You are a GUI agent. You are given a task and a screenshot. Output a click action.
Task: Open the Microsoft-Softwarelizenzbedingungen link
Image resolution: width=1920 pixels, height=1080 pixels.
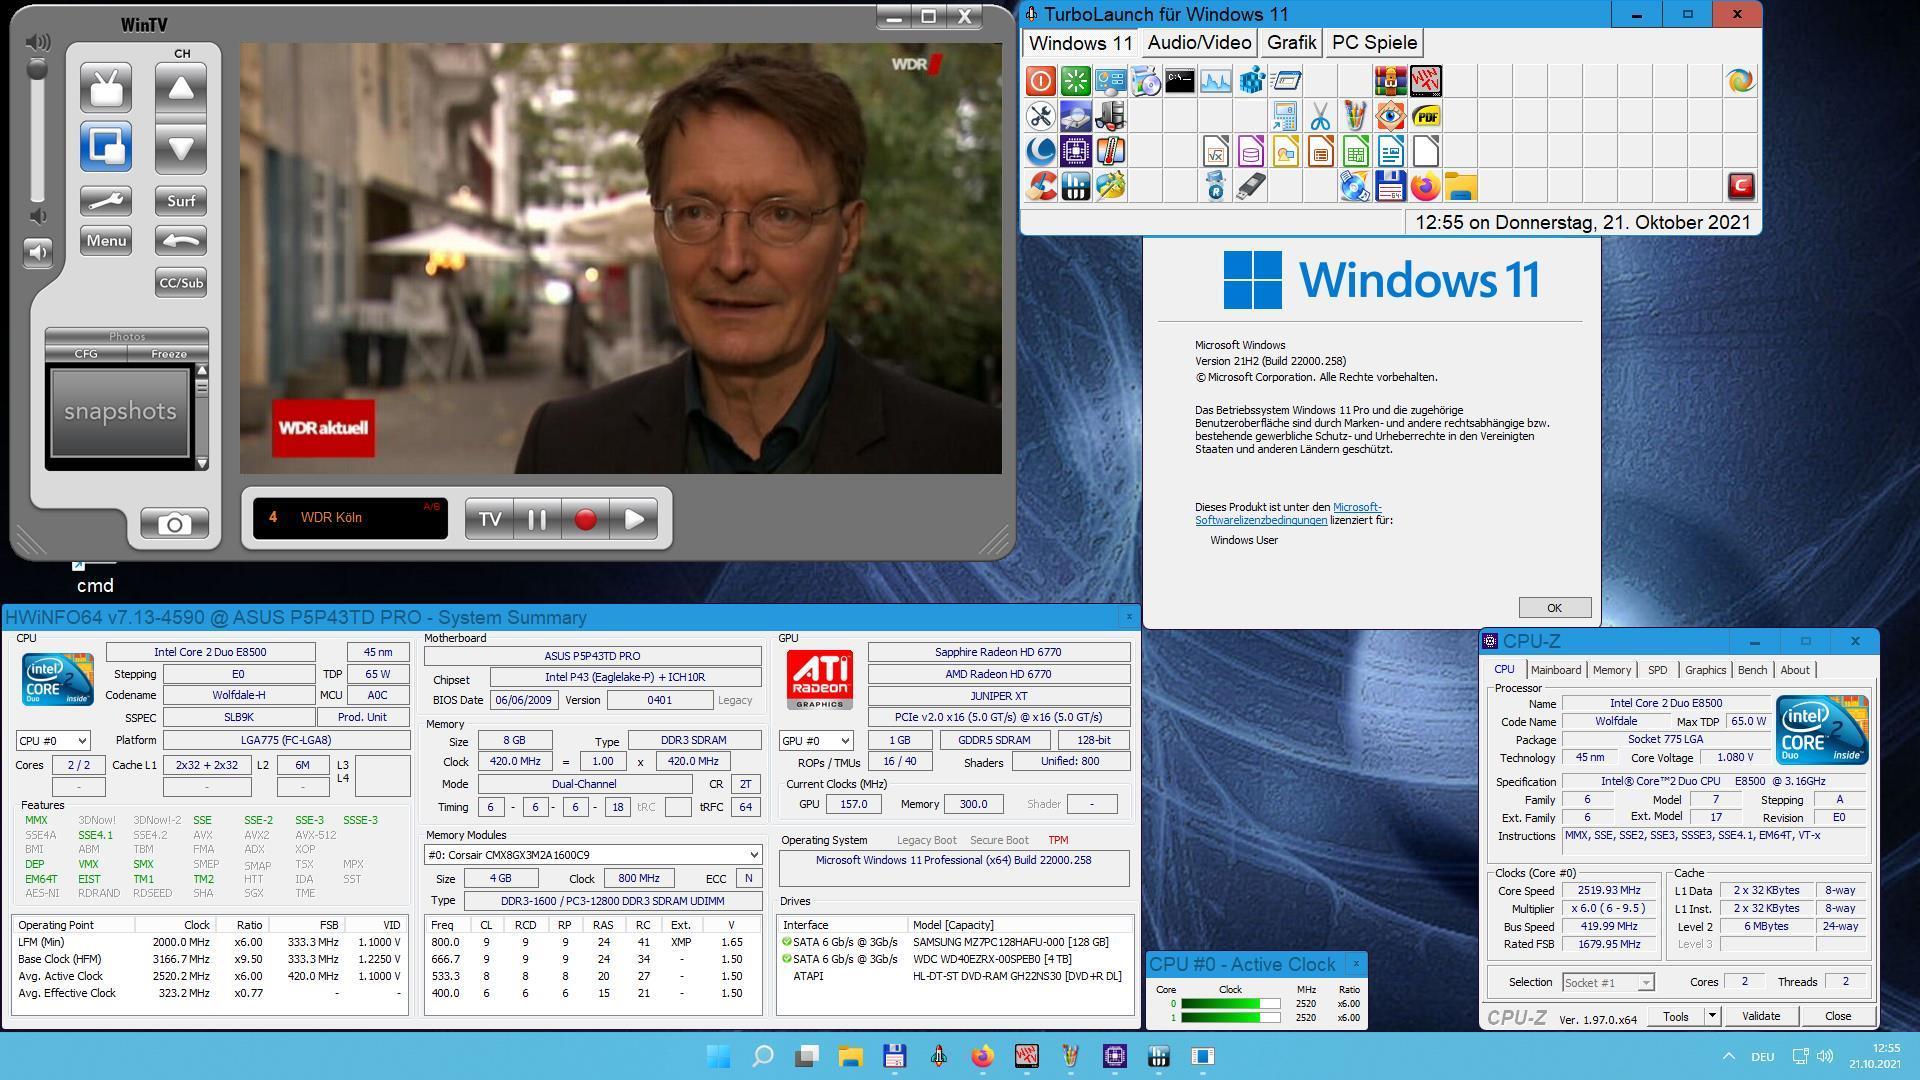tap(1261, 520)
